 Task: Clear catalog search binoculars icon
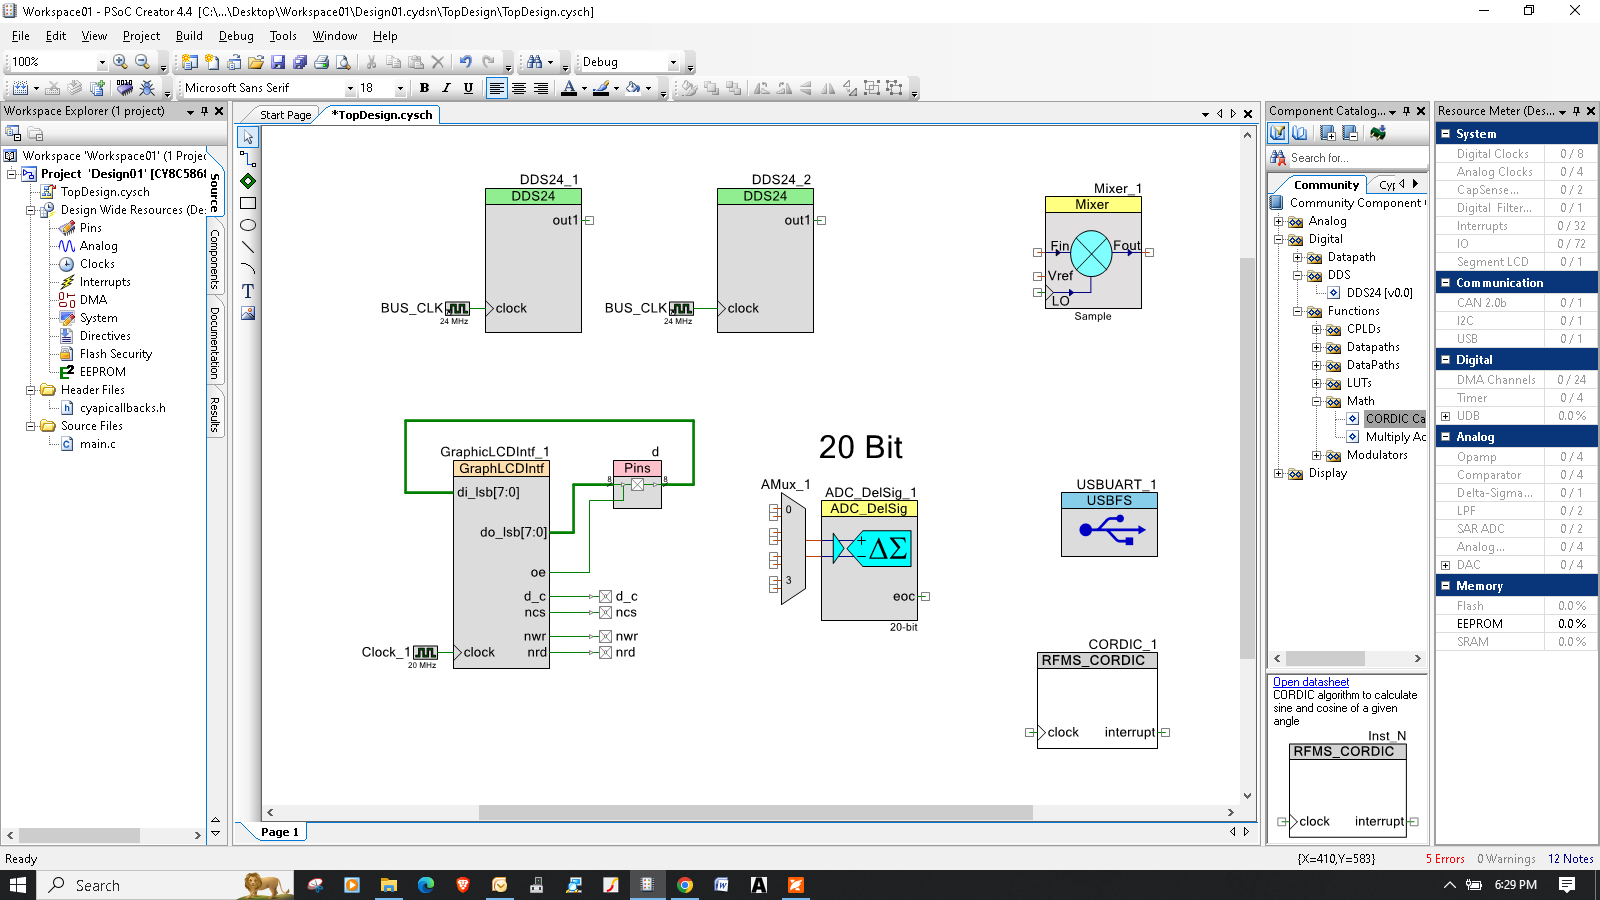[x=1278, y=158]
